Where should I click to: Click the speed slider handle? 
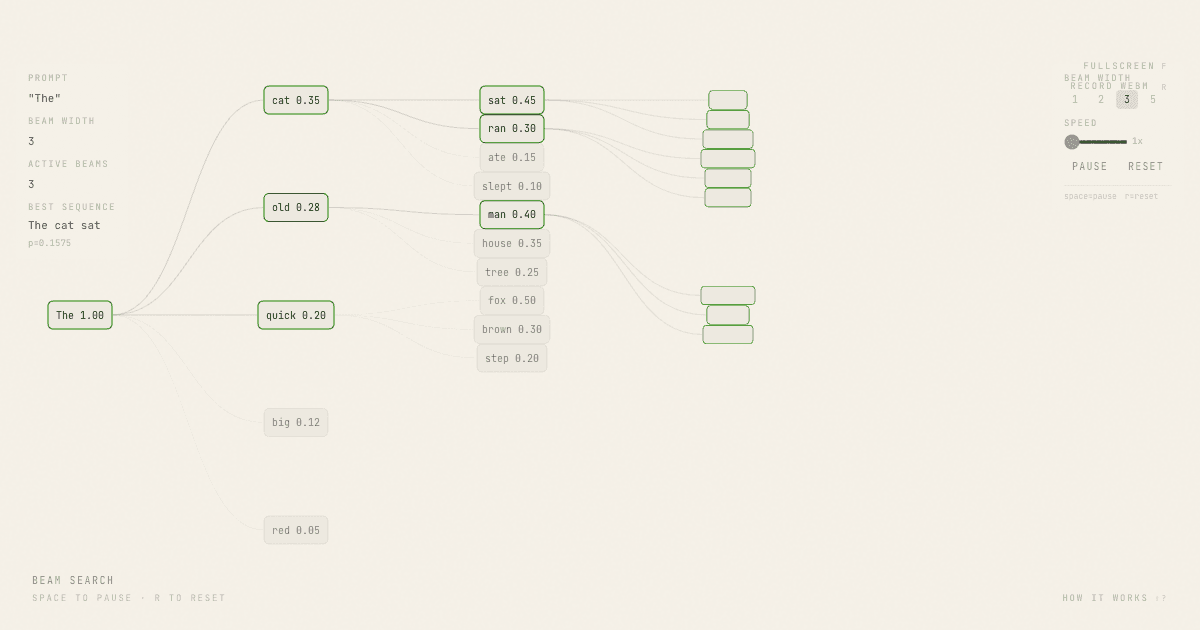click(x=1072, y=142)
